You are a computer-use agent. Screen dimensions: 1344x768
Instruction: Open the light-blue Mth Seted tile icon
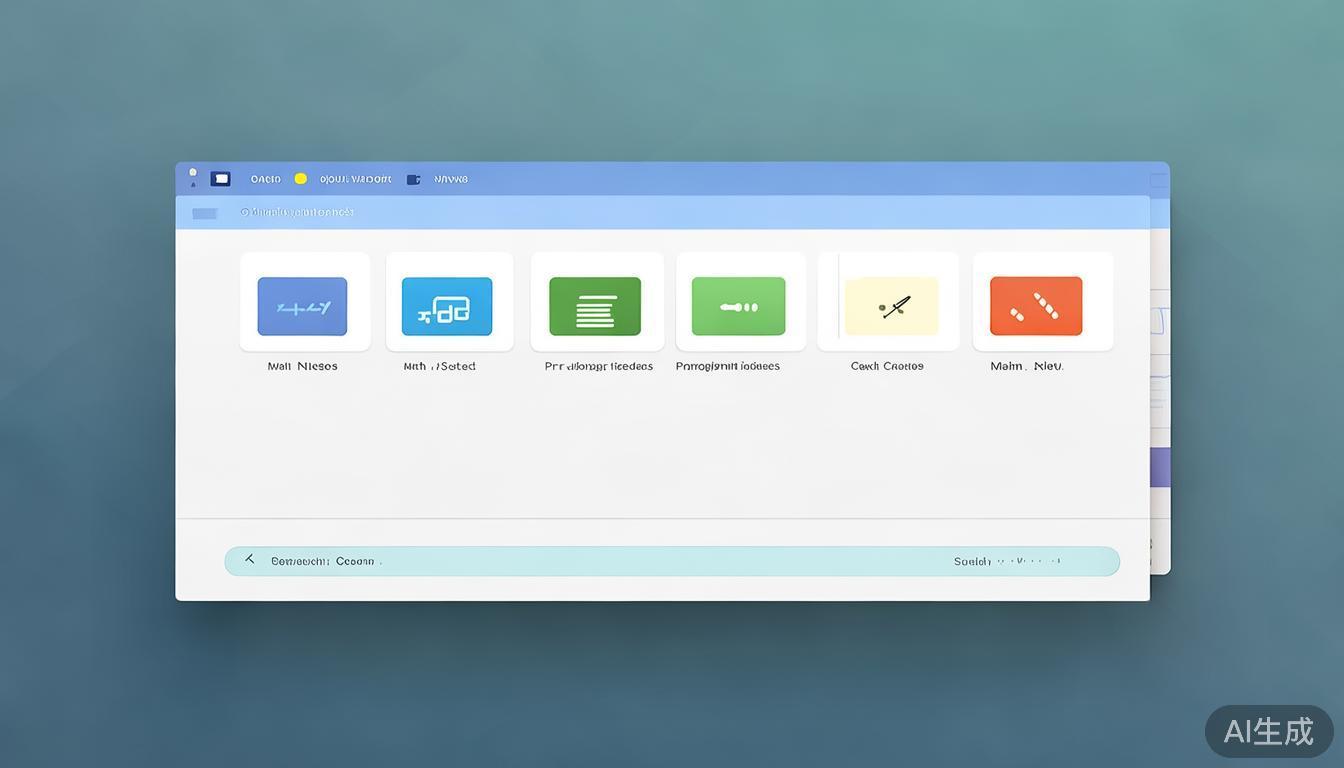(x=447, y=306)
